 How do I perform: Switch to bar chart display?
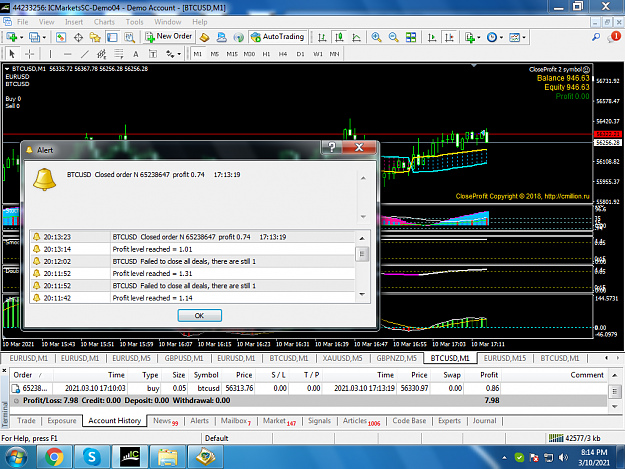pos(322,37)
